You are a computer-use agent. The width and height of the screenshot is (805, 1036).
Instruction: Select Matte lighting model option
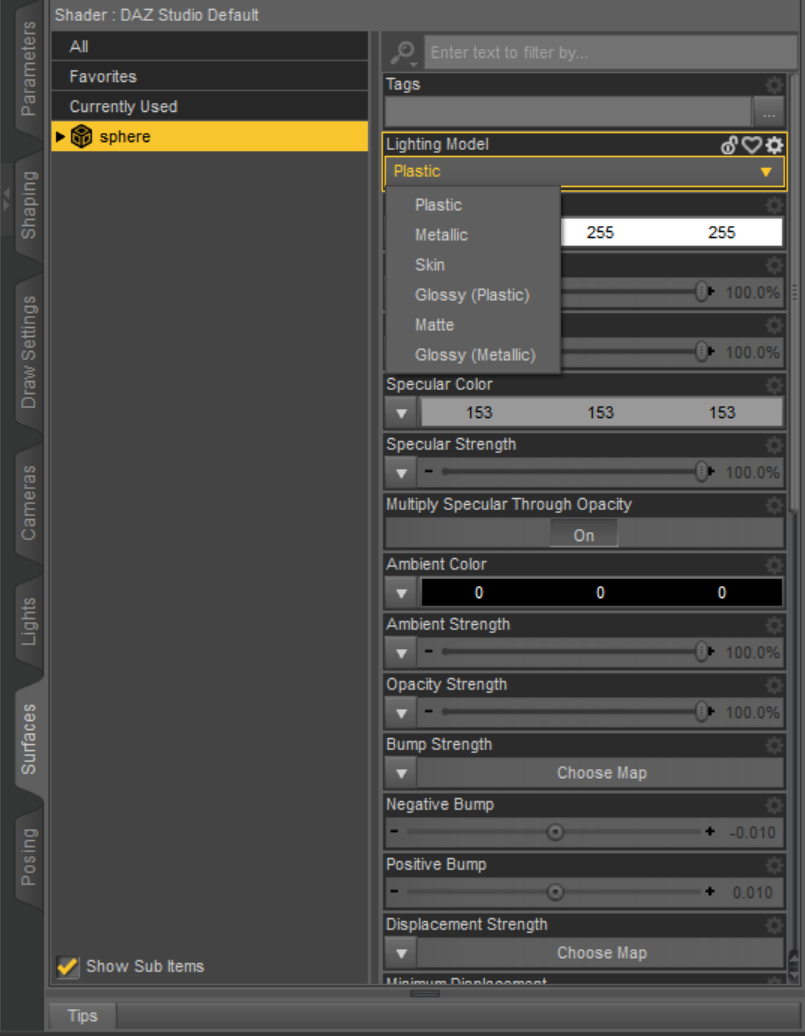click(x=473, y=325)
